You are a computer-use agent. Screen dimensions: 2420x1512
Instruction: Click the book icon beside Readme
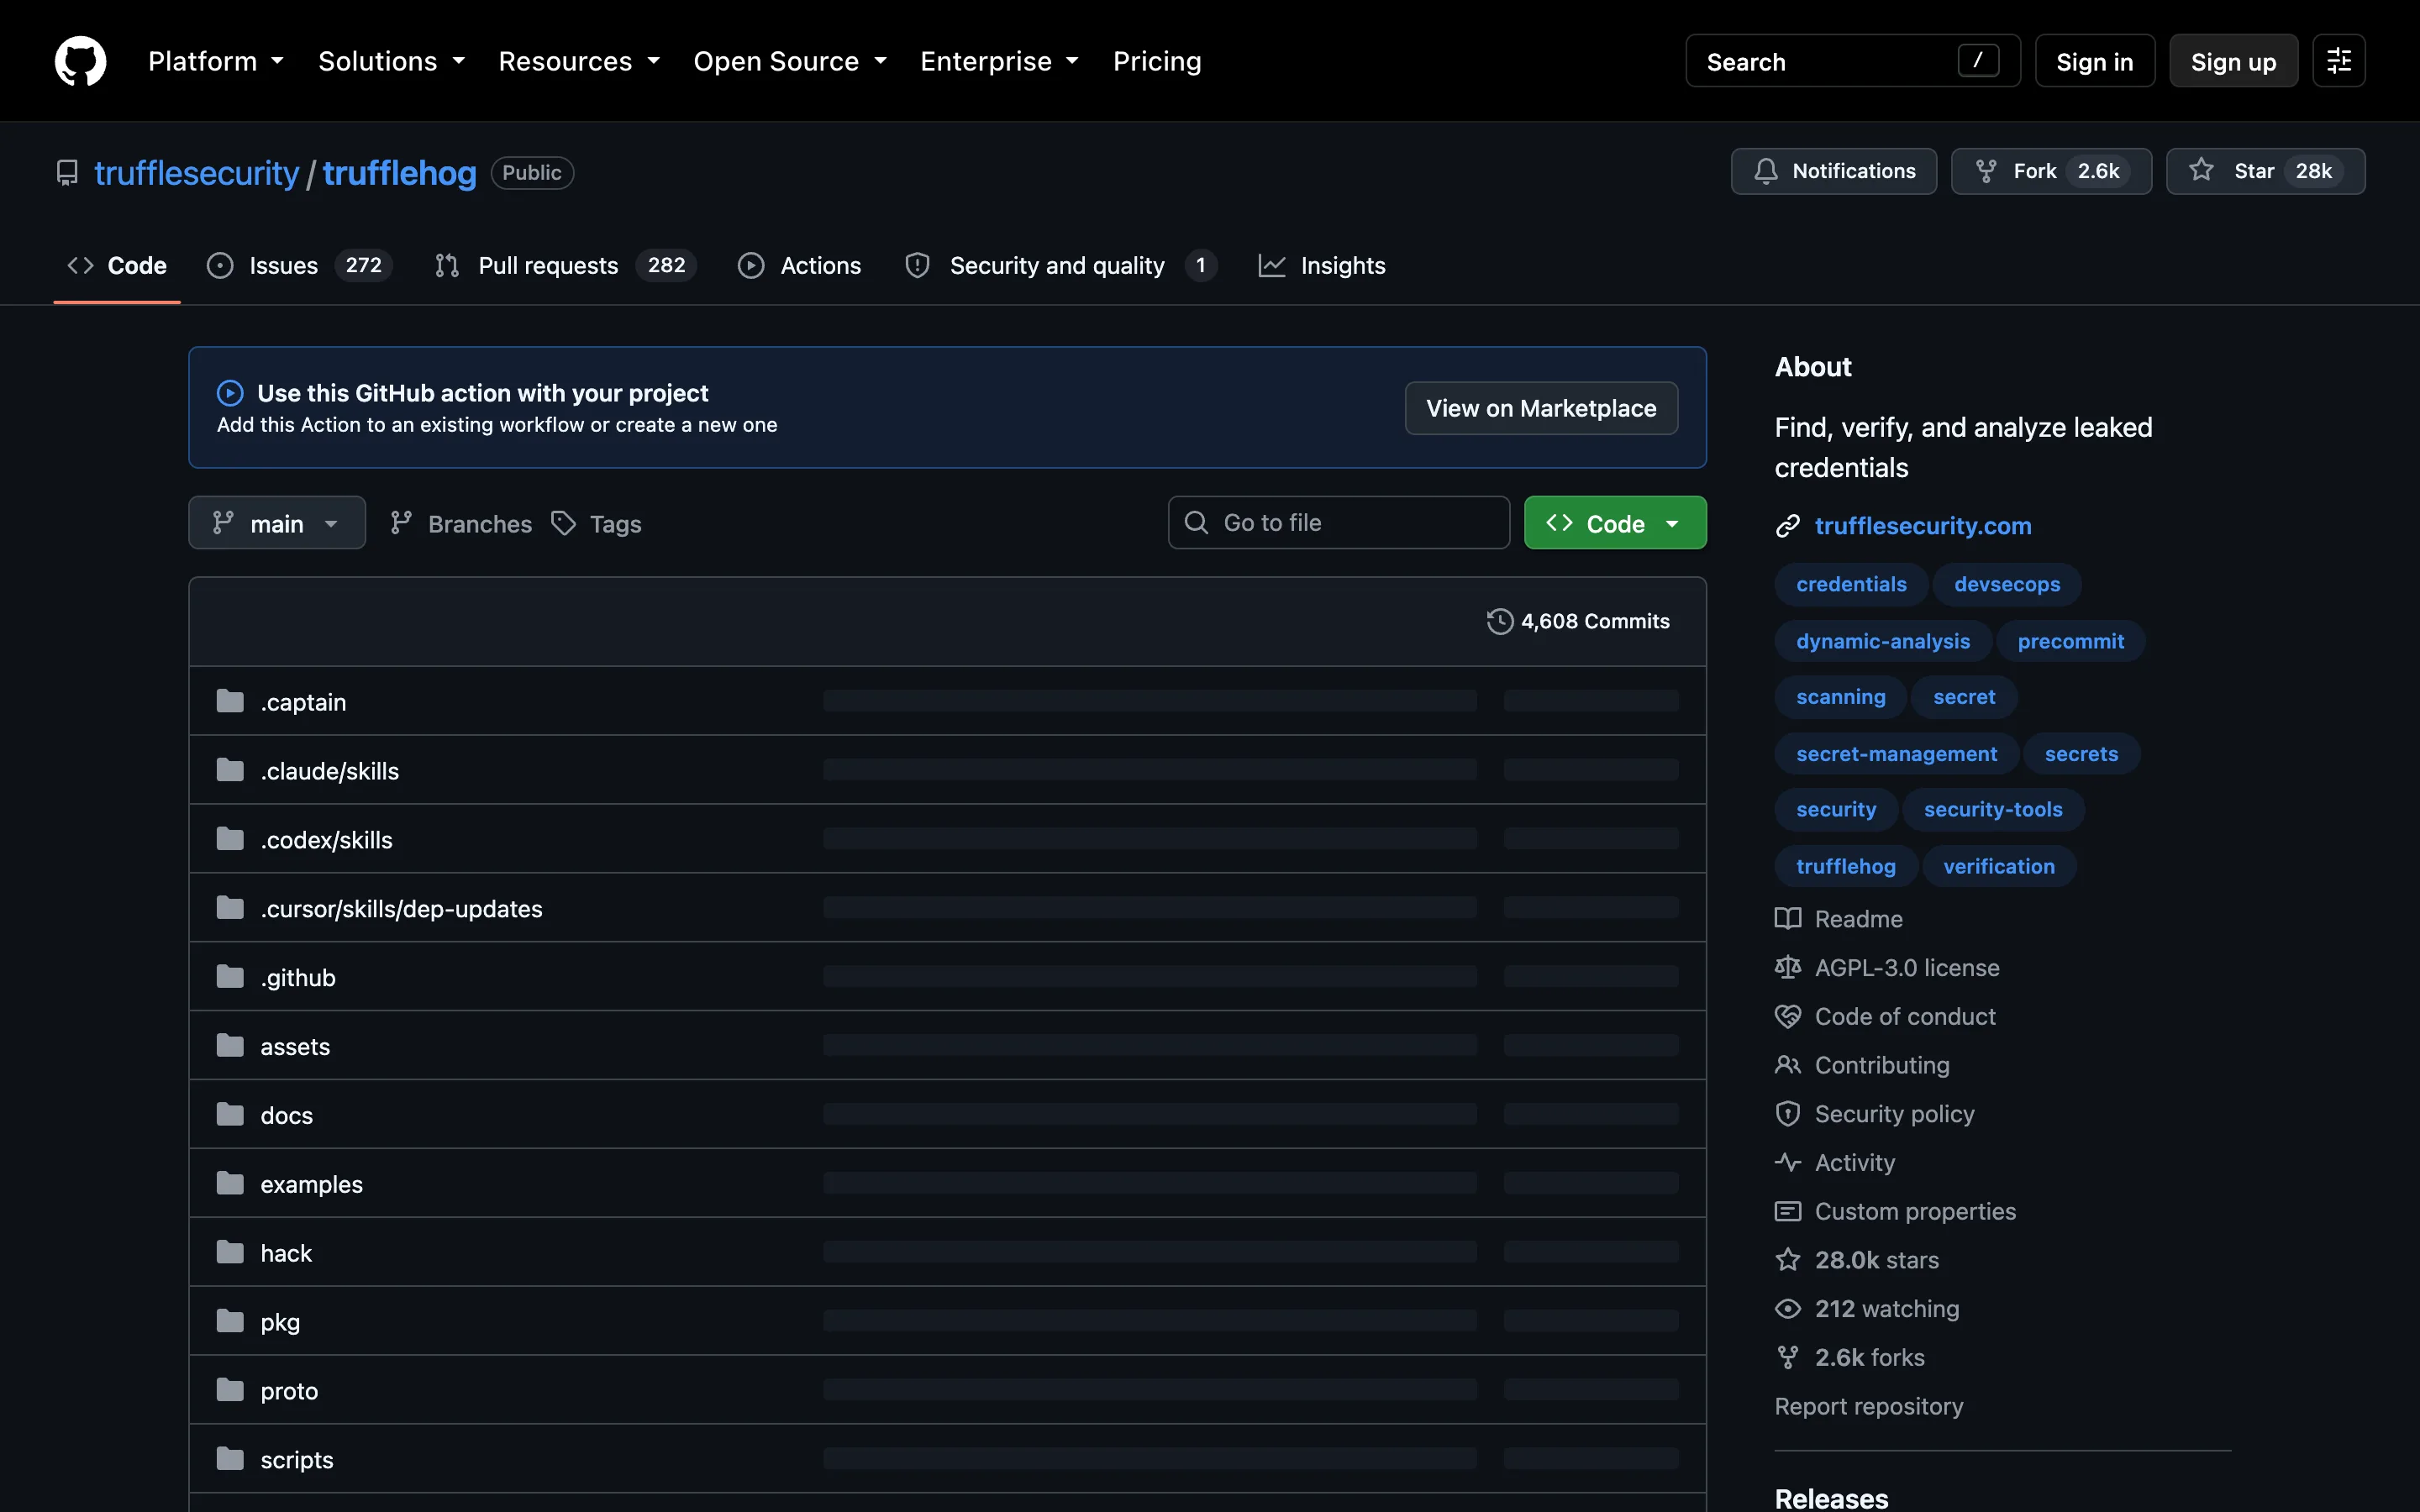pyautogui.click(x=1787, y=918)
